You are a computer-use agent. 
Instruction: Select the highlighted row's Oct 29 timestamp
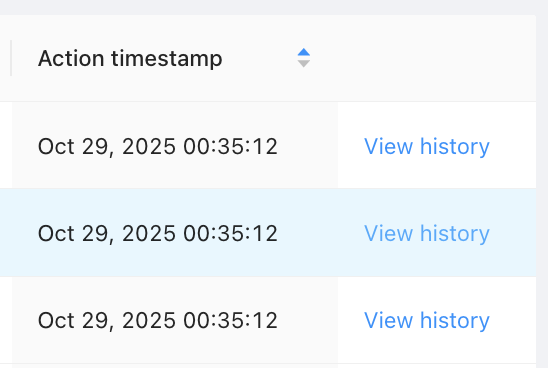[158, 233]
